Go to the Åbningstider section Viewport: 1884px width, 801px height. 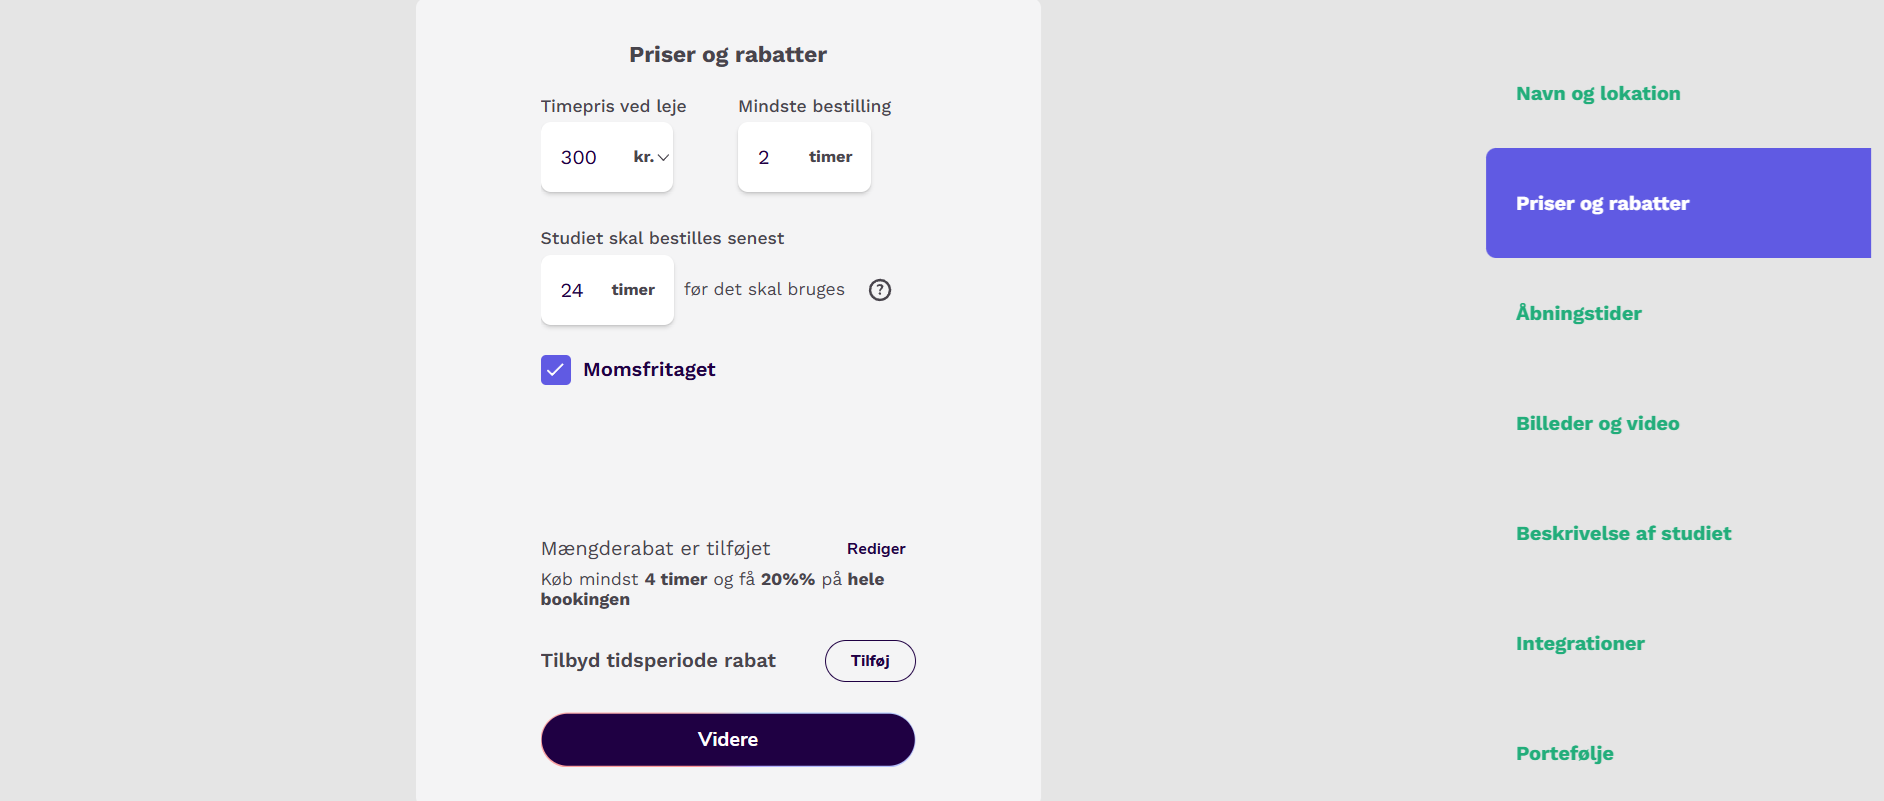1579,313
